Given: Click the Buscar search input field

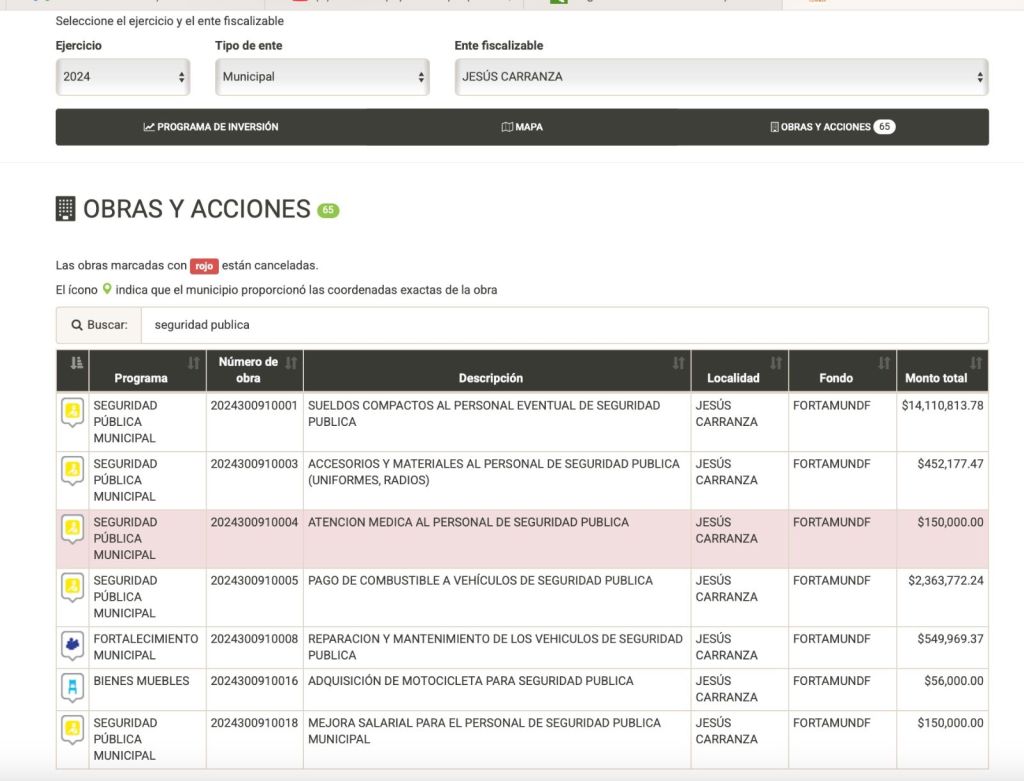Looking at the screenshot, I should (x=564, y=325).
